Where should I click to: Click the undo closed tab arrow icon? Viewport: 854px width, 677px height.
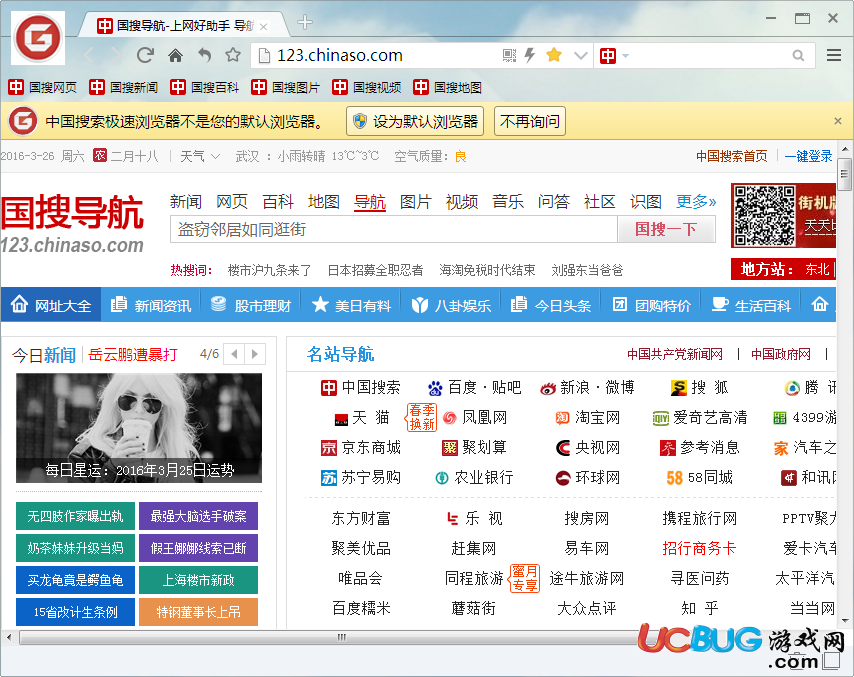[x=204, y=55]
